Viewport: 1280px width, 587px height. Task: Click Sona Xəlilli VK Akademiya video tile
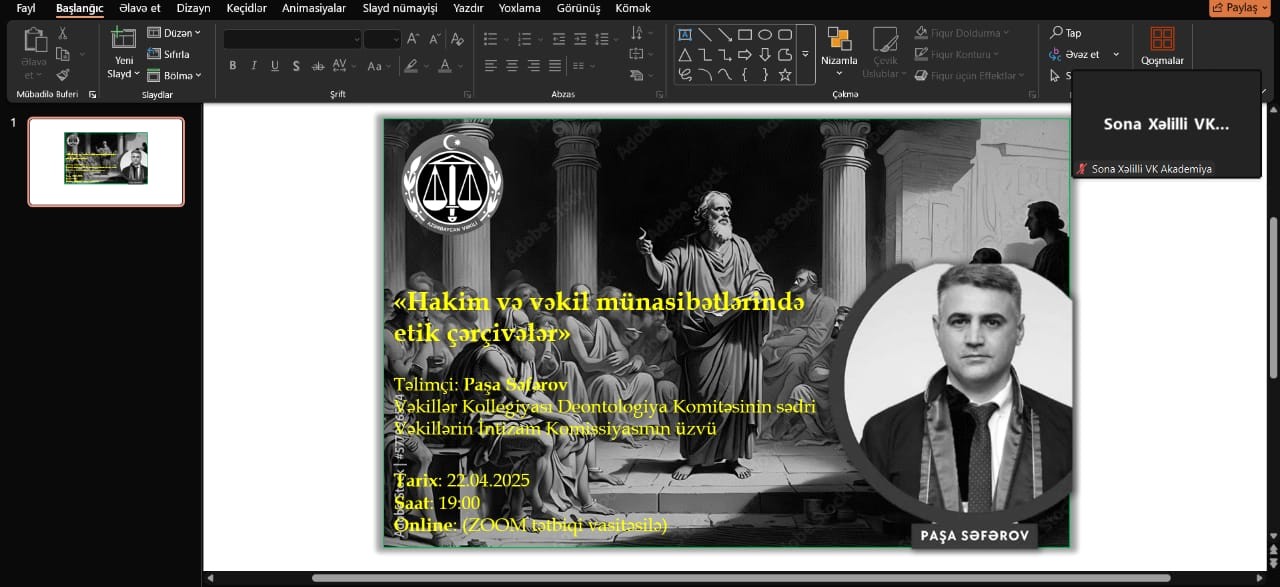1166,125
